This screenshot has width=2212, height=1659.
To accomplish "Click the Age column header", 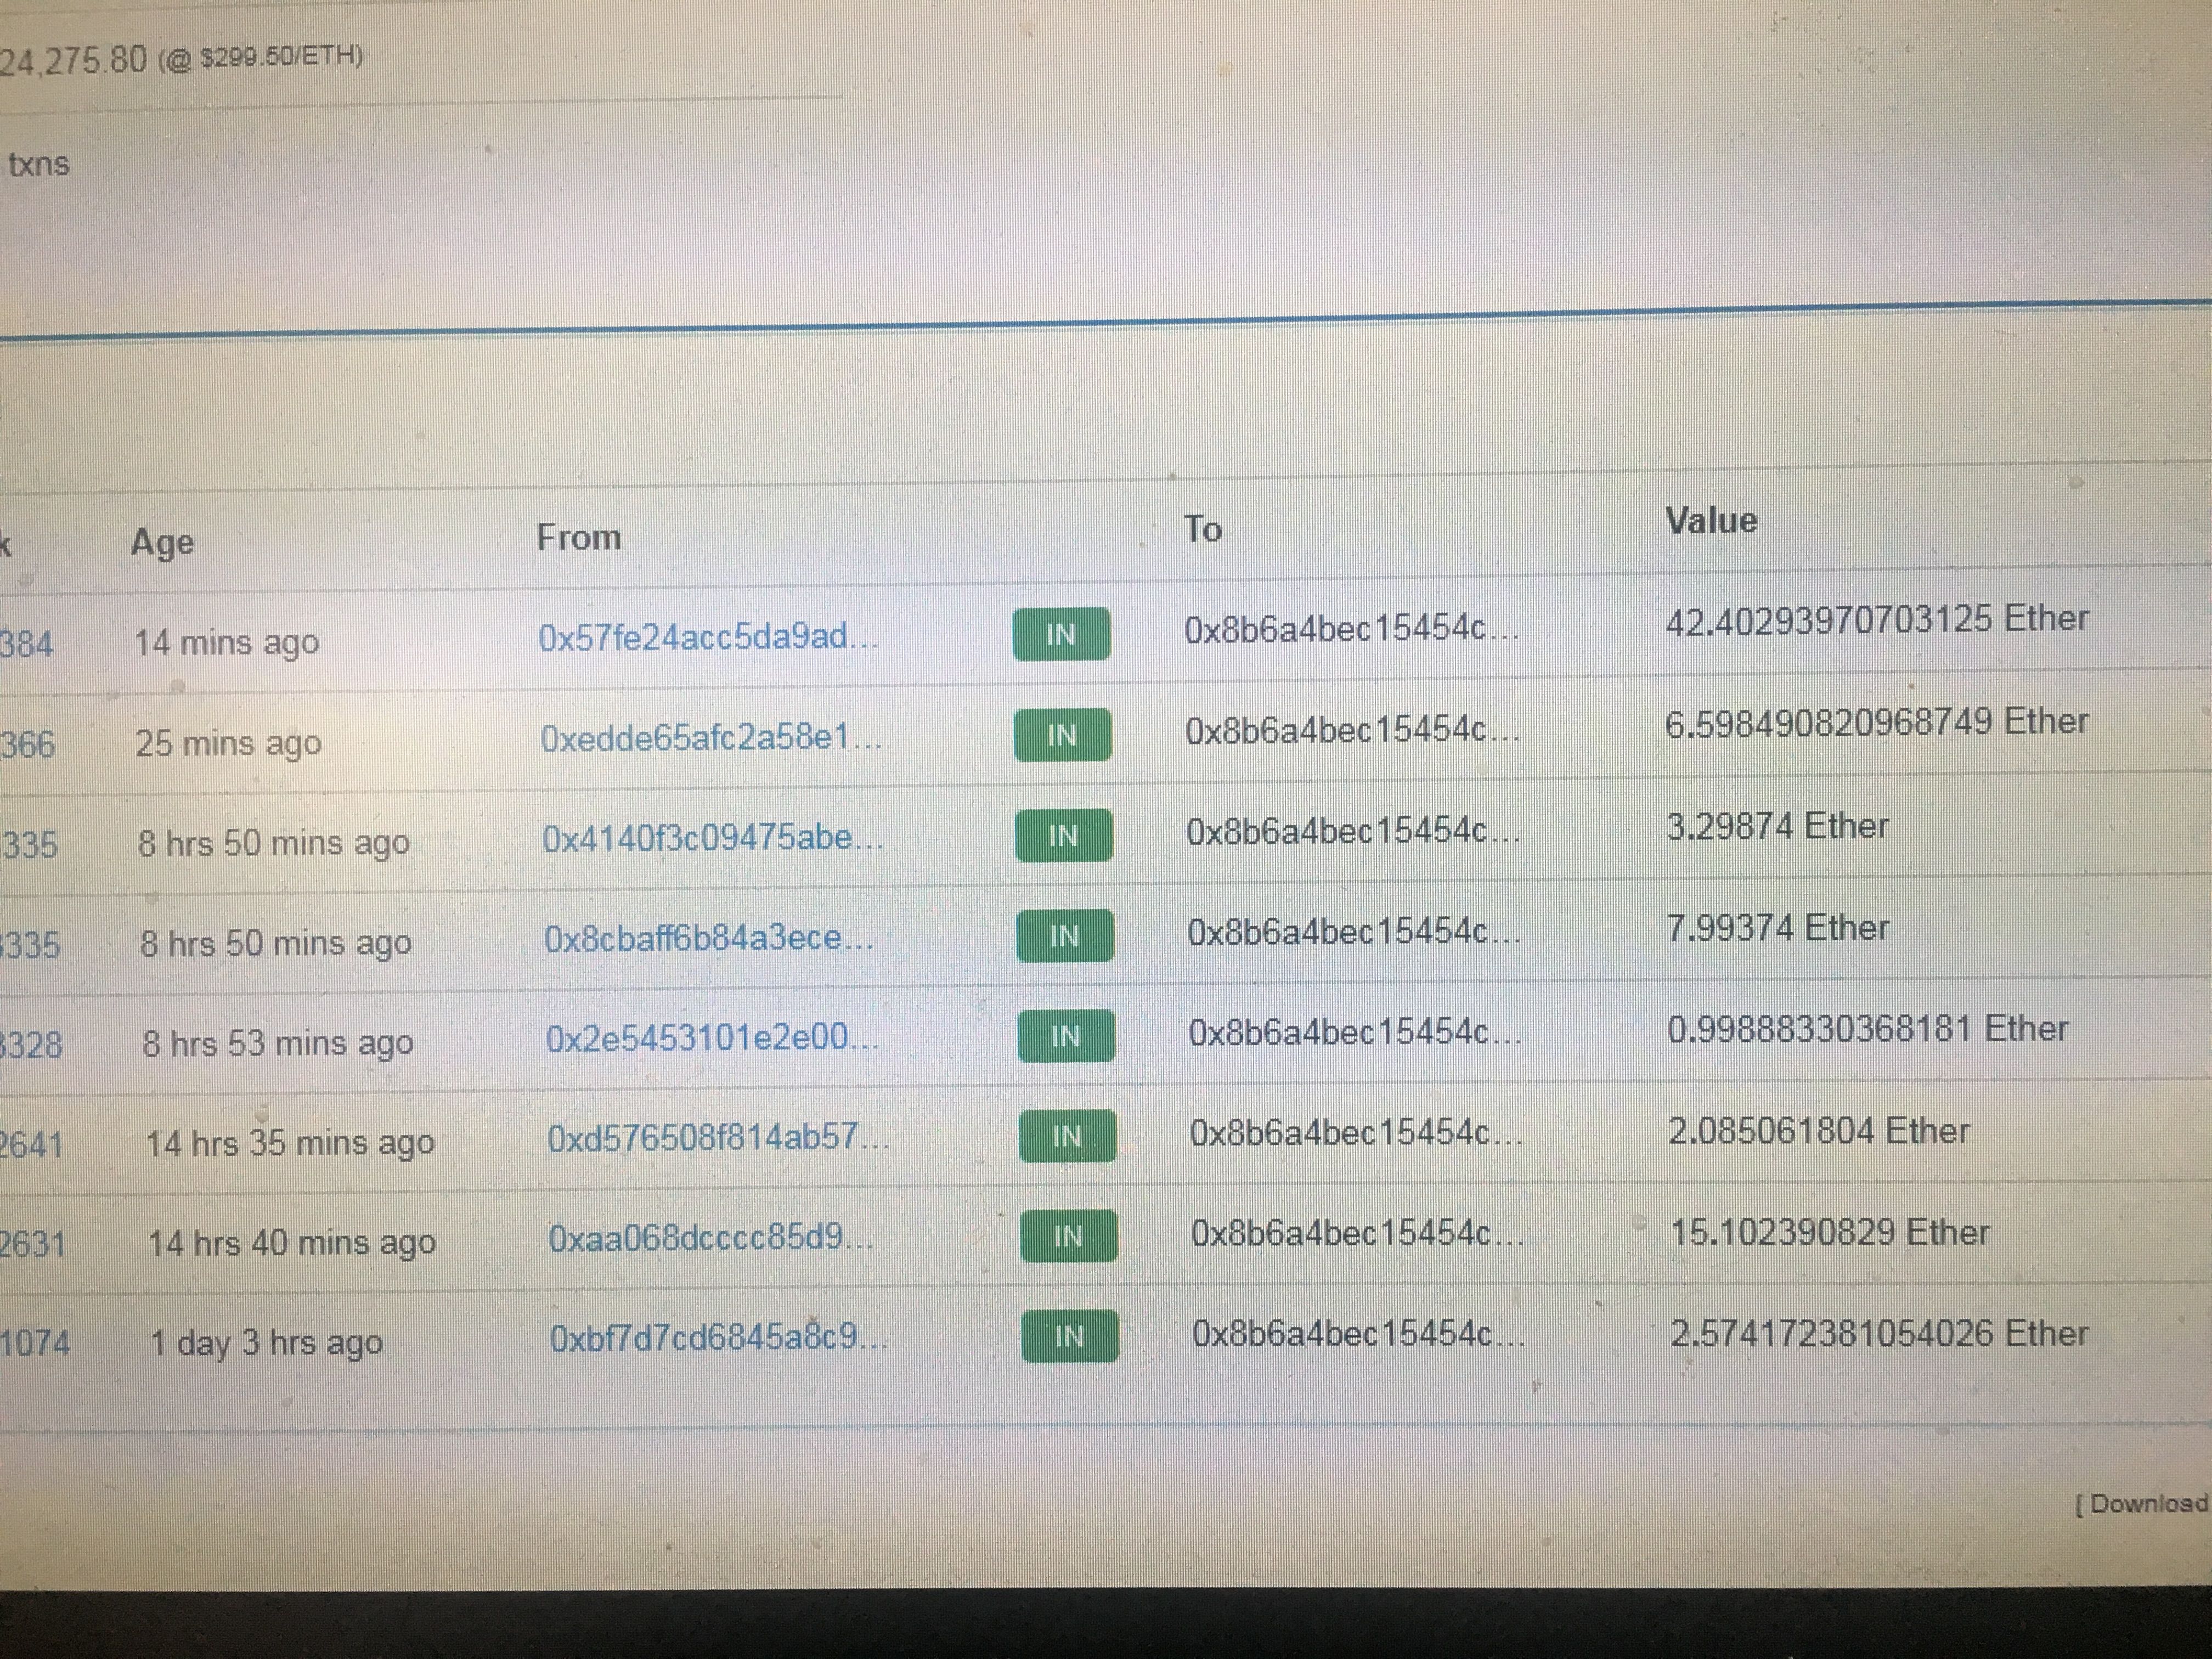I will coord(162,543).
